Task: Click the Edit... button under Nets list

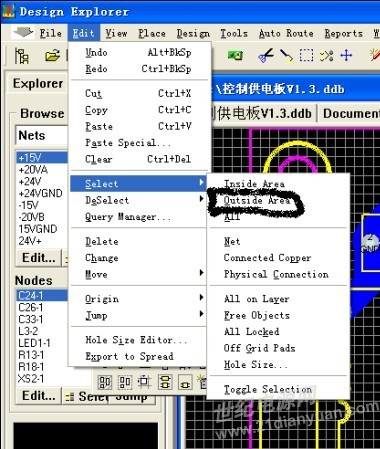Action: click(x=38, y=258)
